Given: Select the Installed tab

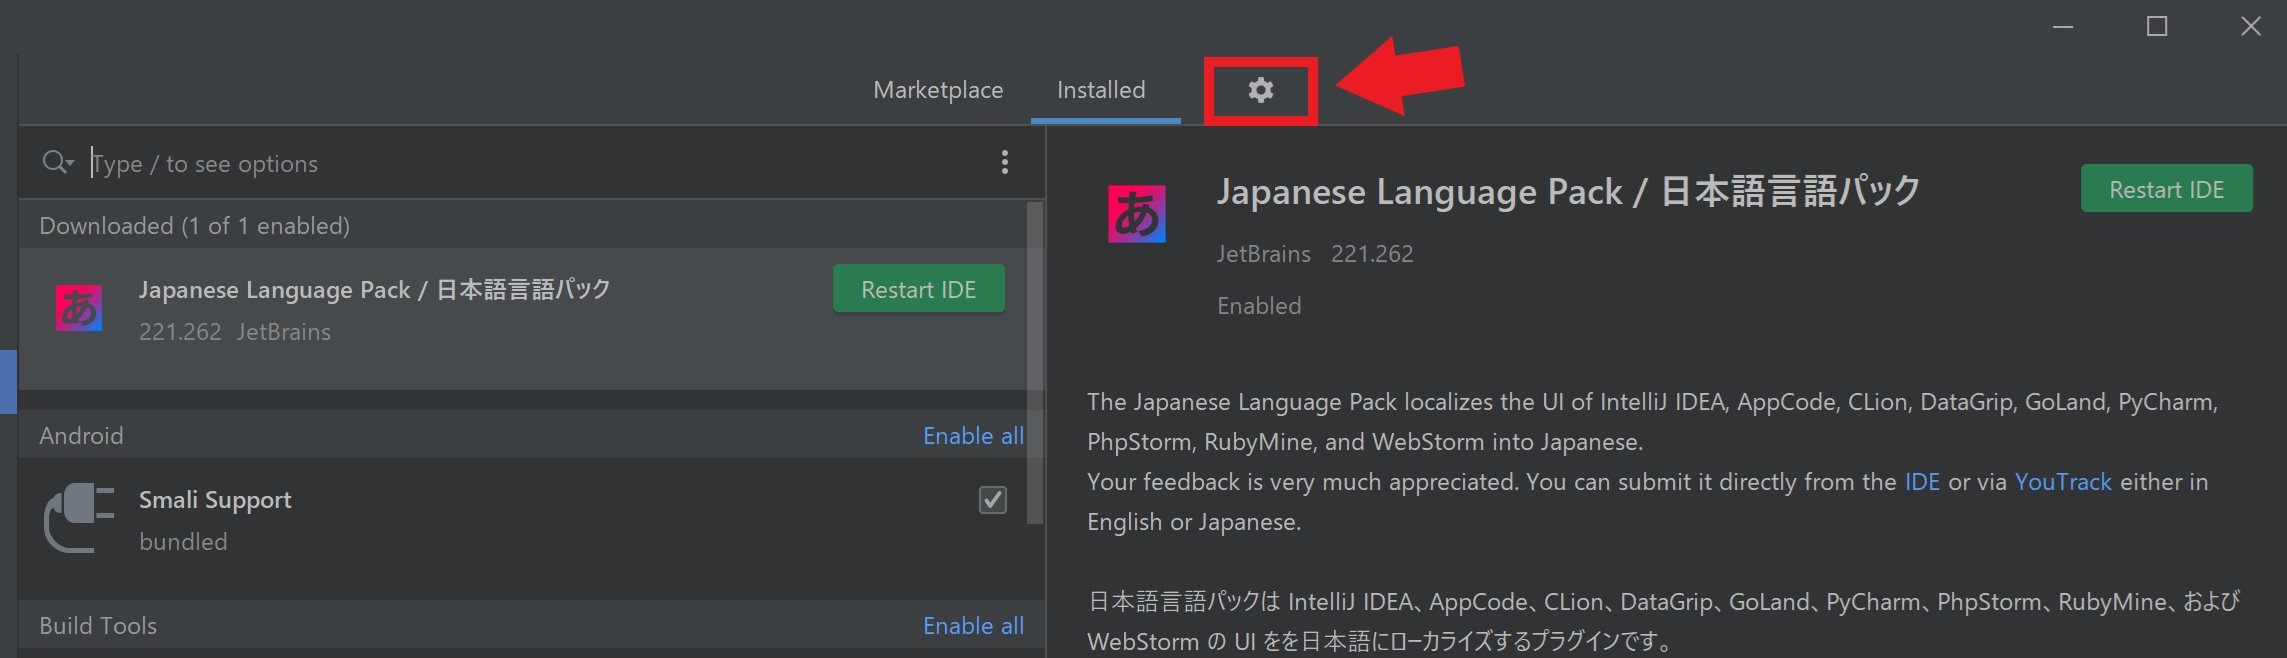Looking at the screenshot, I should point(1100,90).
